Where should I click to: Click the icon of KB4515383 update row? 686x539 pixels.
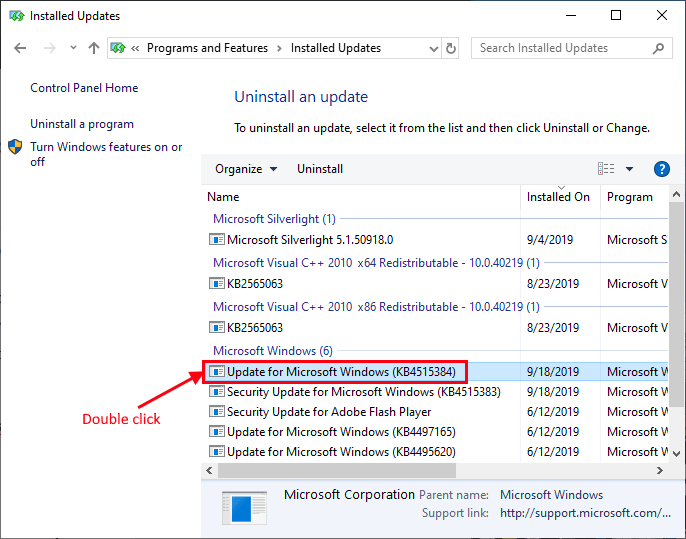[x=217, y=392]
